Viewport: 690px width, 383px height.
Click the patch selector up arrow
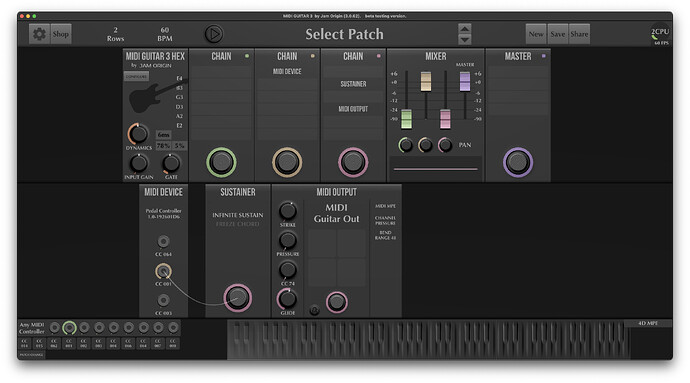(465, 29)
